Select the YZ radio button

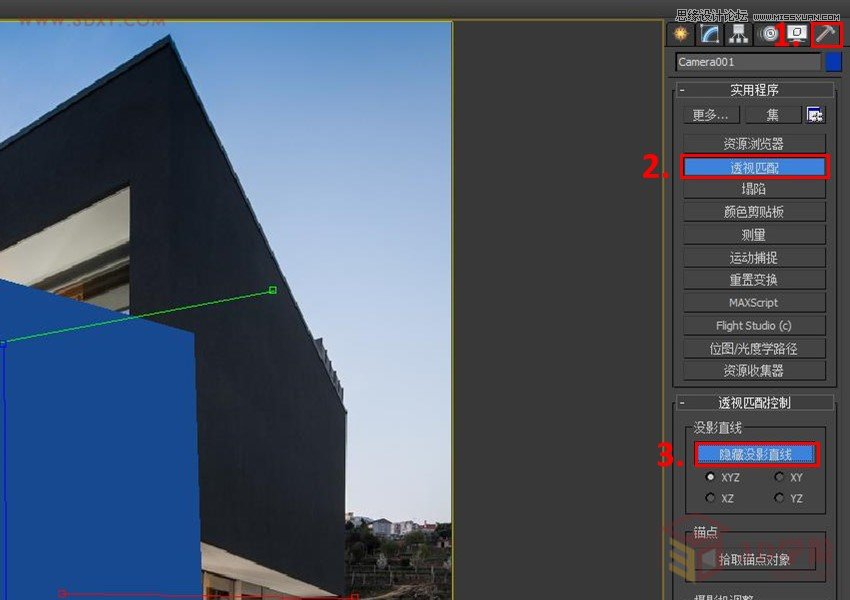(780, 498)
